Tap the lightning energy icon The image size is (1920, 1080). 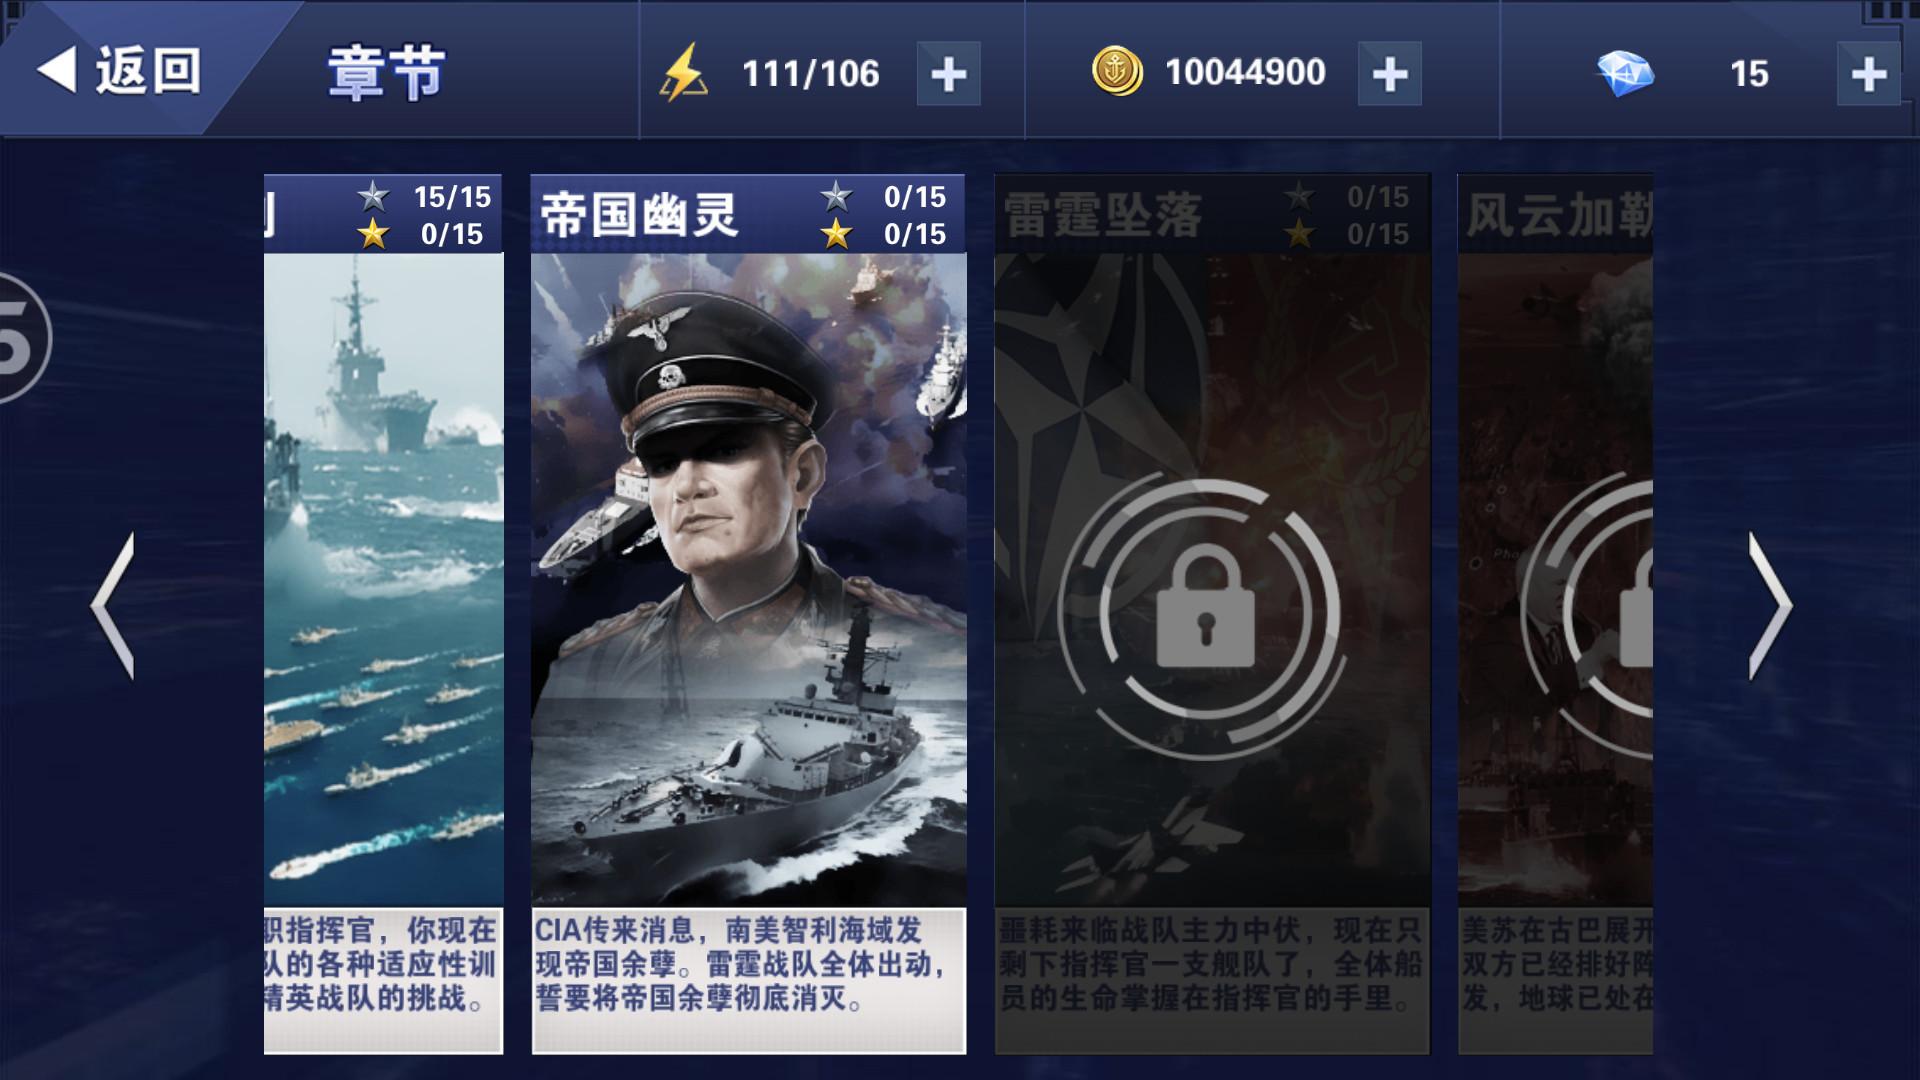(x=684, y=73)
